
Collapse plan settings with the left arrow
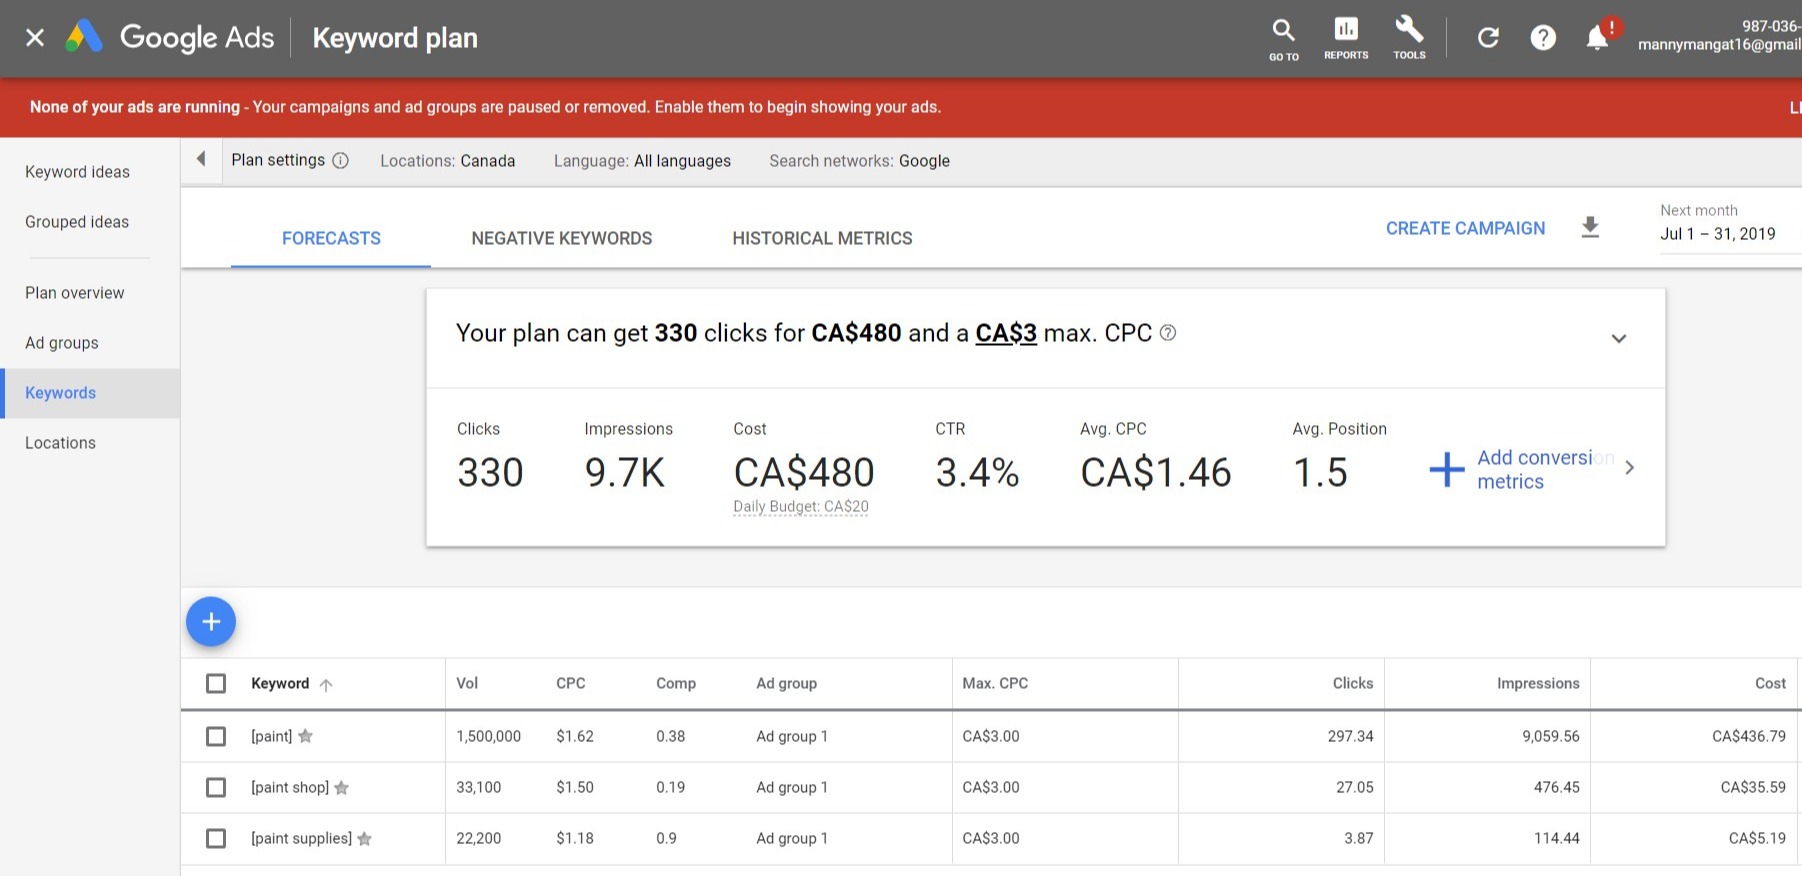pos(201,159)
